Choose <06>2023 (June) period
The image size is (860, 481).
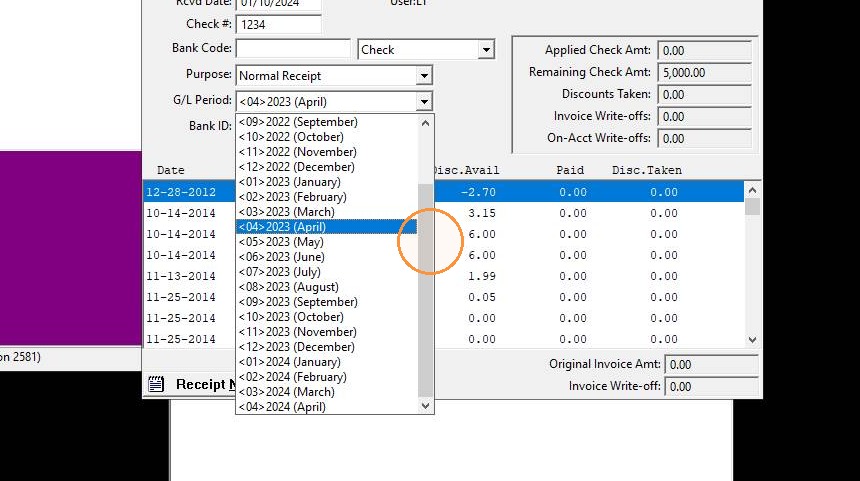[327, 257]
